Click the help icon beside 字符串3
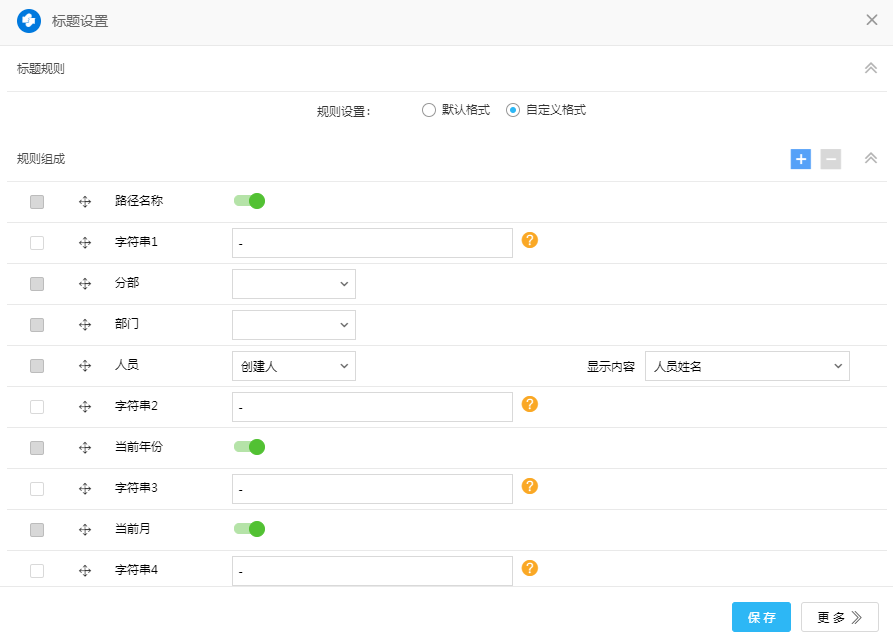Image resolution: width=893 pixels, height=642 pixels. (530, 486)
